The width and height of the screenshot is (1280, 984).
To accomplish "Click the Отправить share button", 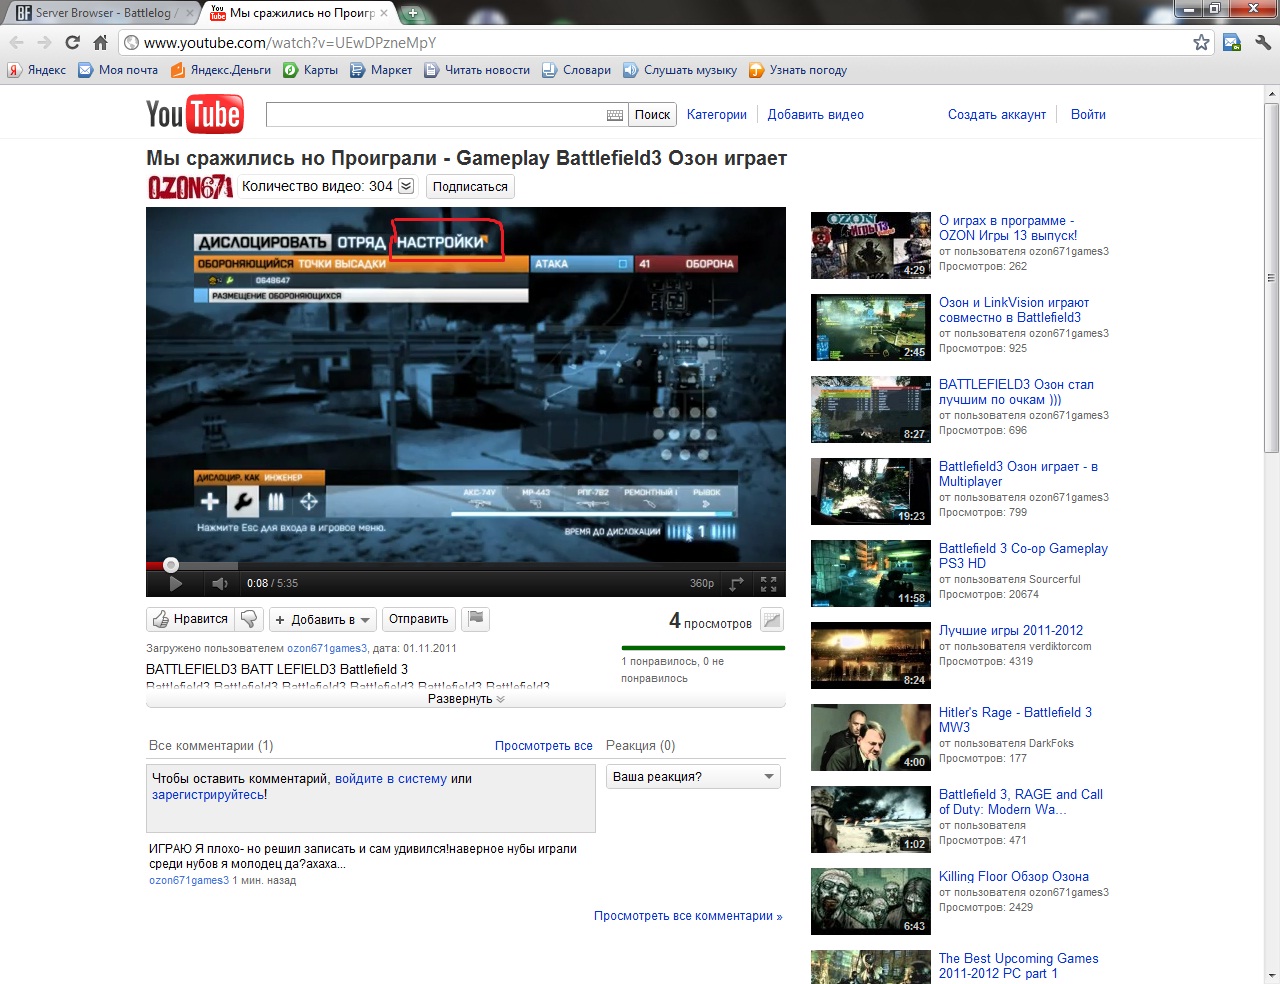I will coord(418,619).
